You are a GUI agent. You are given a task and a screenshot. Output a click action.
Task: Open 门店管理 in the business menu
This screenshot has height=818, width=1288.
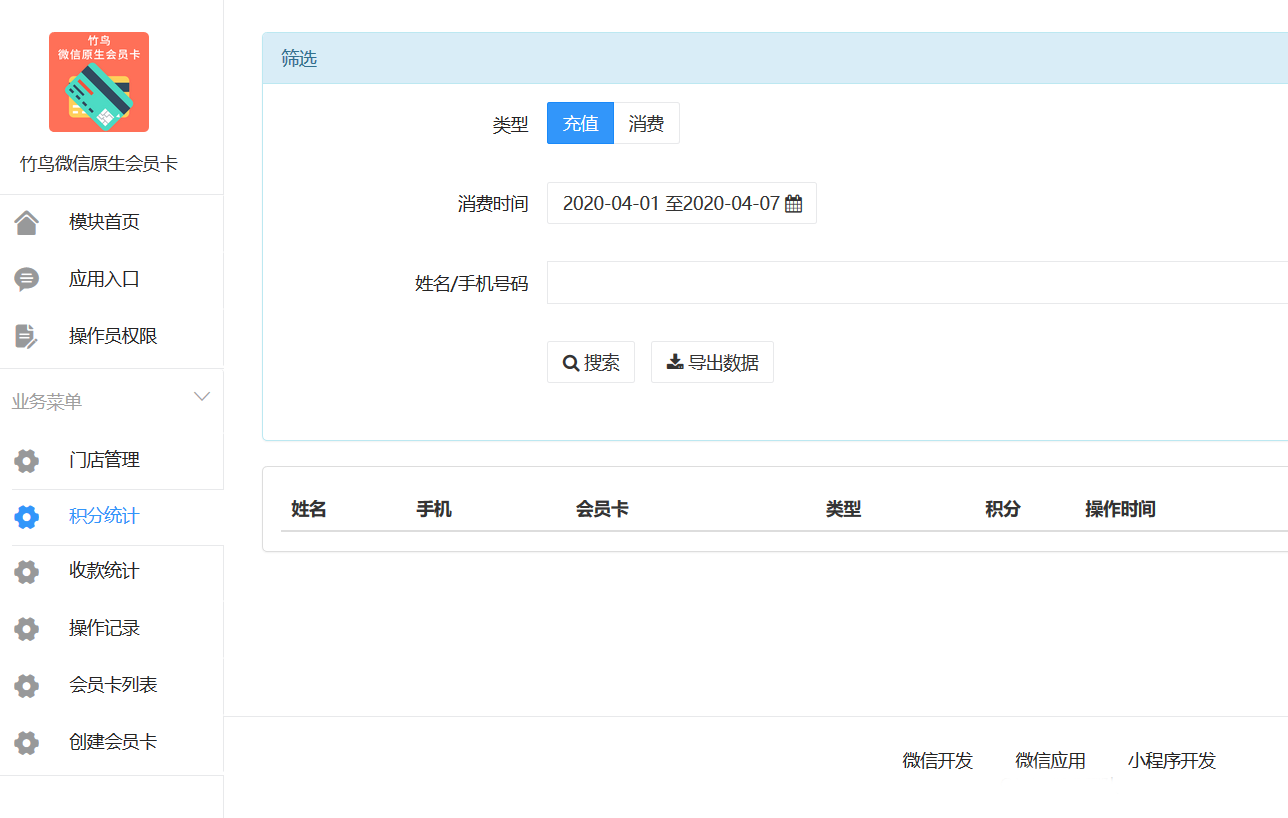coord(104,460)
